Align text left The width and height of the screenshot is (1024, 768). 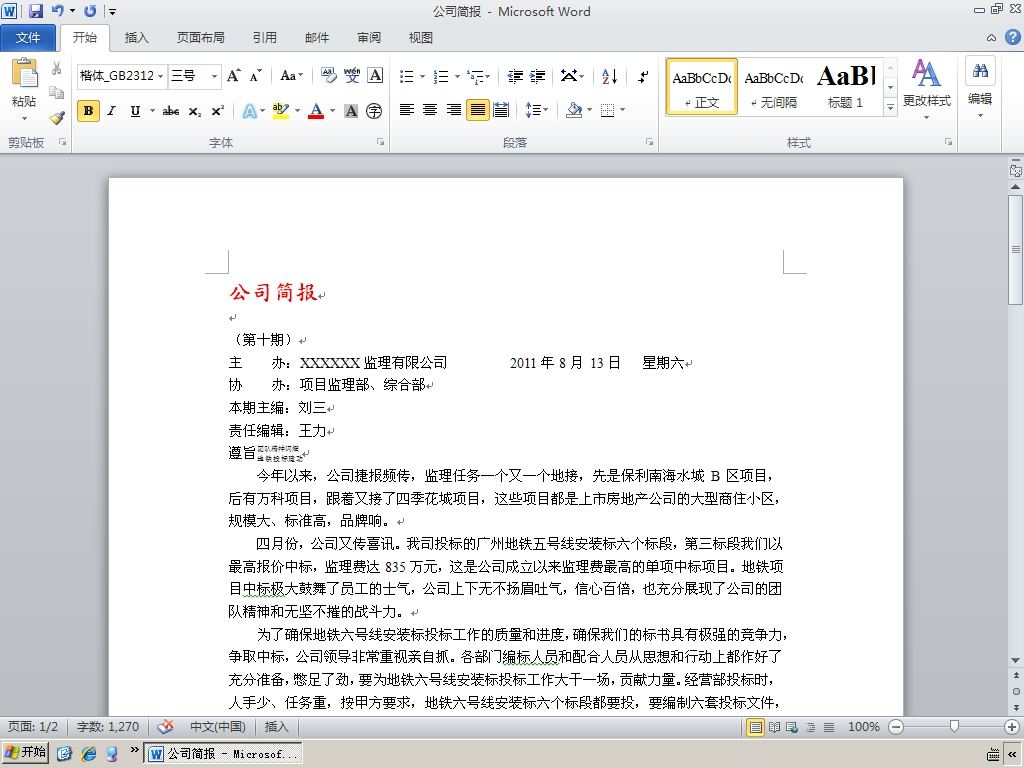point(406,110)
